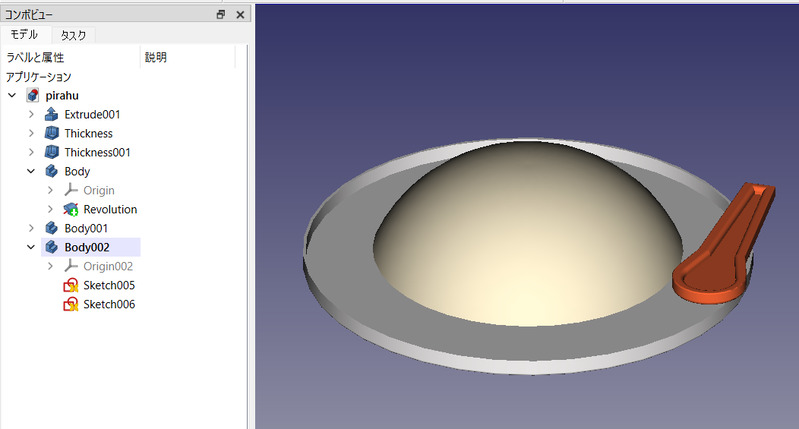Click the Extrude001 extrude icon
This screenshot has height=429, width=799.
coord(51,114)
